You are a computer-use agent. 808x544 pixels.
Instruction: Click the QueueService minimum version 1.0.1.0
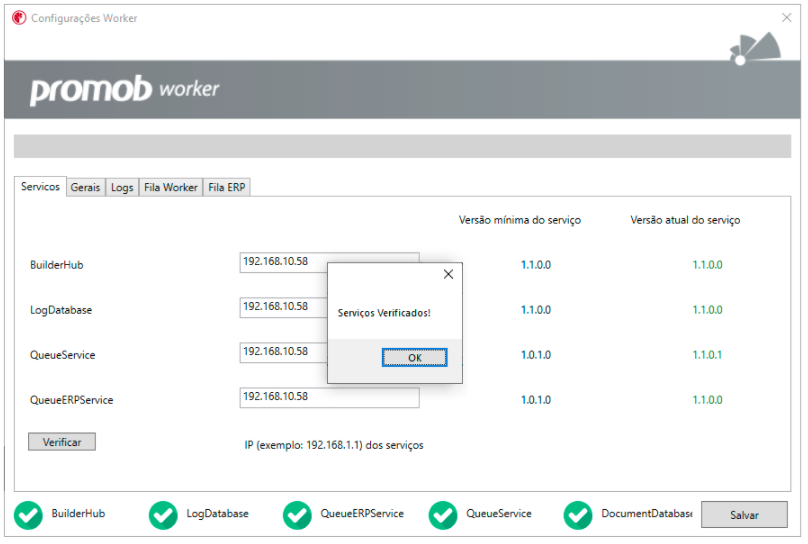point(535,355)
